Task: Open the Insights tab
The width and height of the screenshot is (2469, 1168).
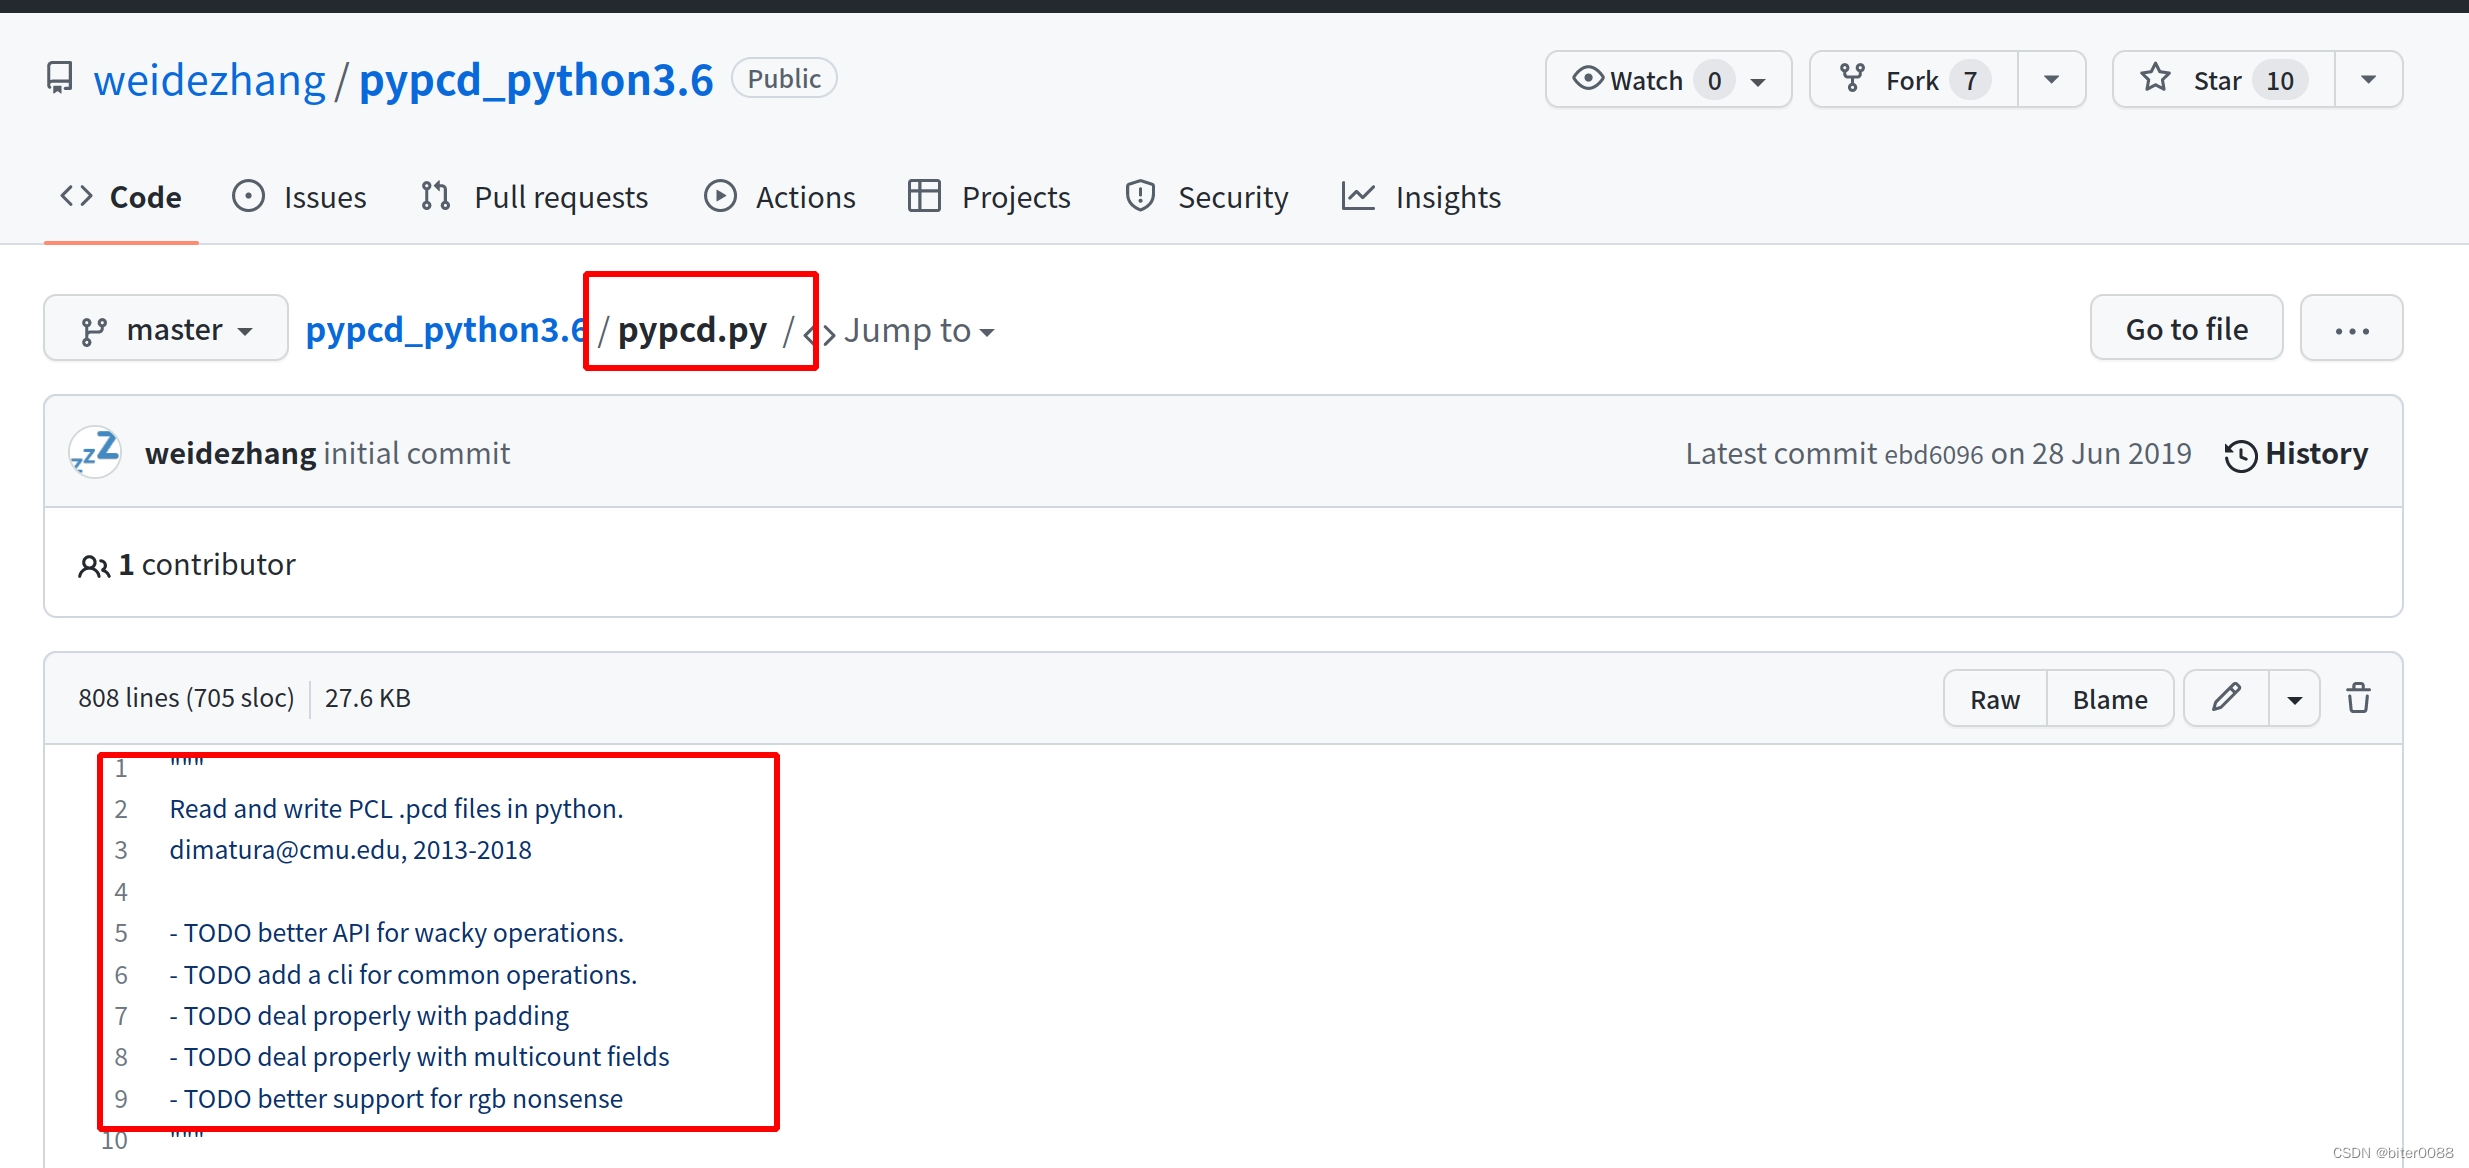Action: [1421, 197]
